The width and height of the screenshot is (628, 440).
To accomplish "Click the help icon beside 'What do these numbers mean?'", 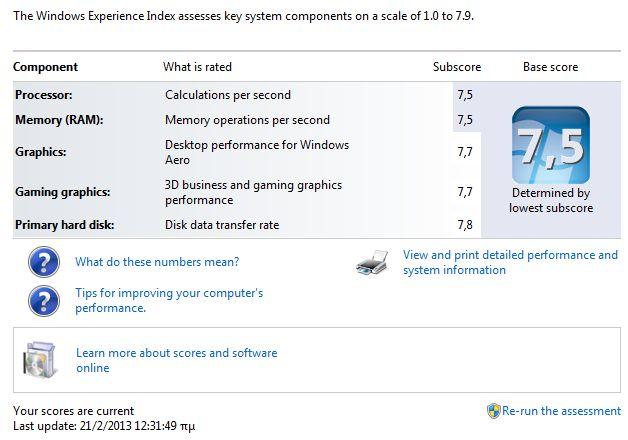I will [x=44, y=262].
